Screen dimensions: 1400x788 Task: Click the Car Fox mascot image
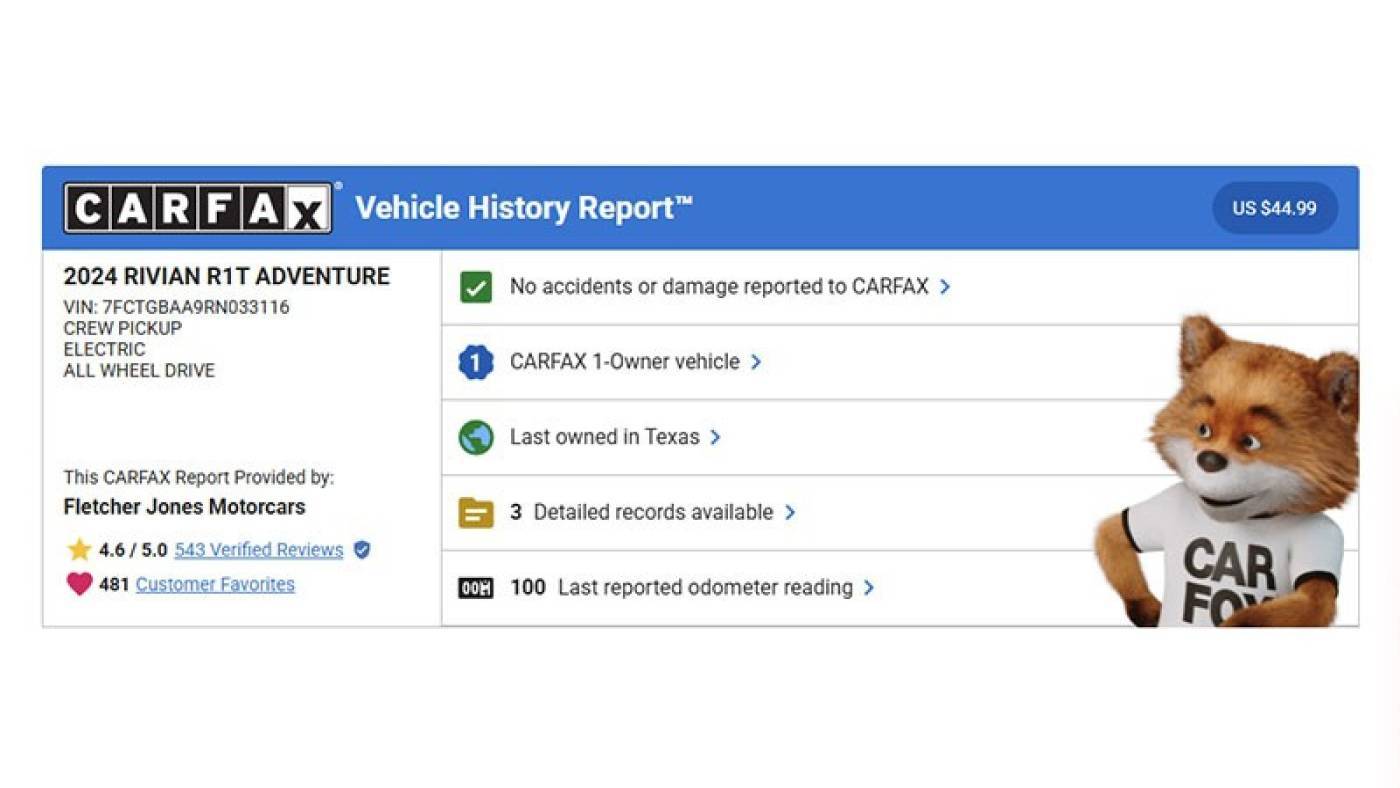1228,472
